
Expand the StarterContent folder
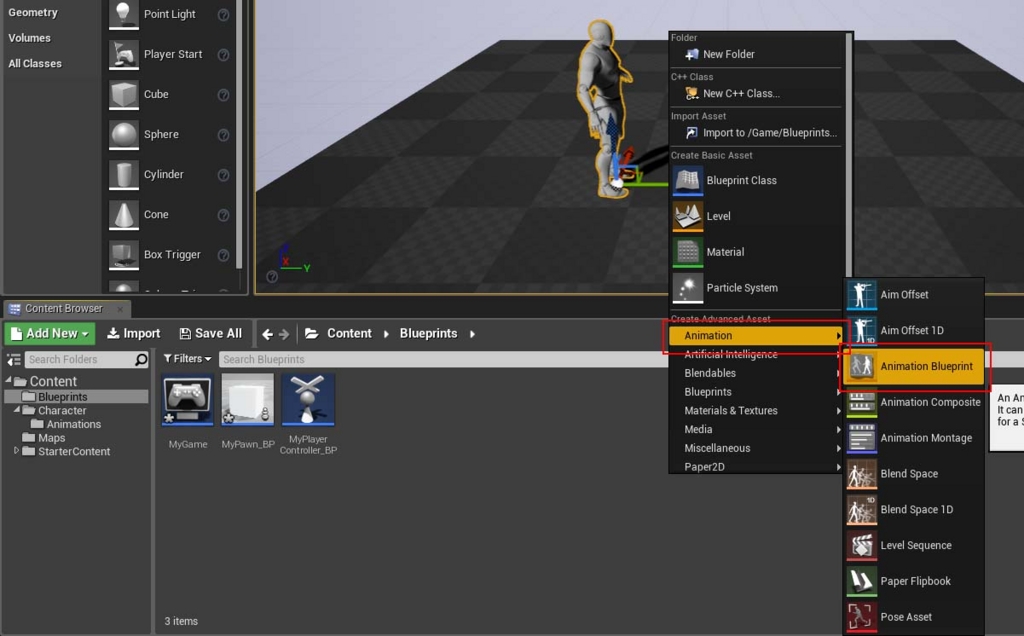[x=17, y=451]
